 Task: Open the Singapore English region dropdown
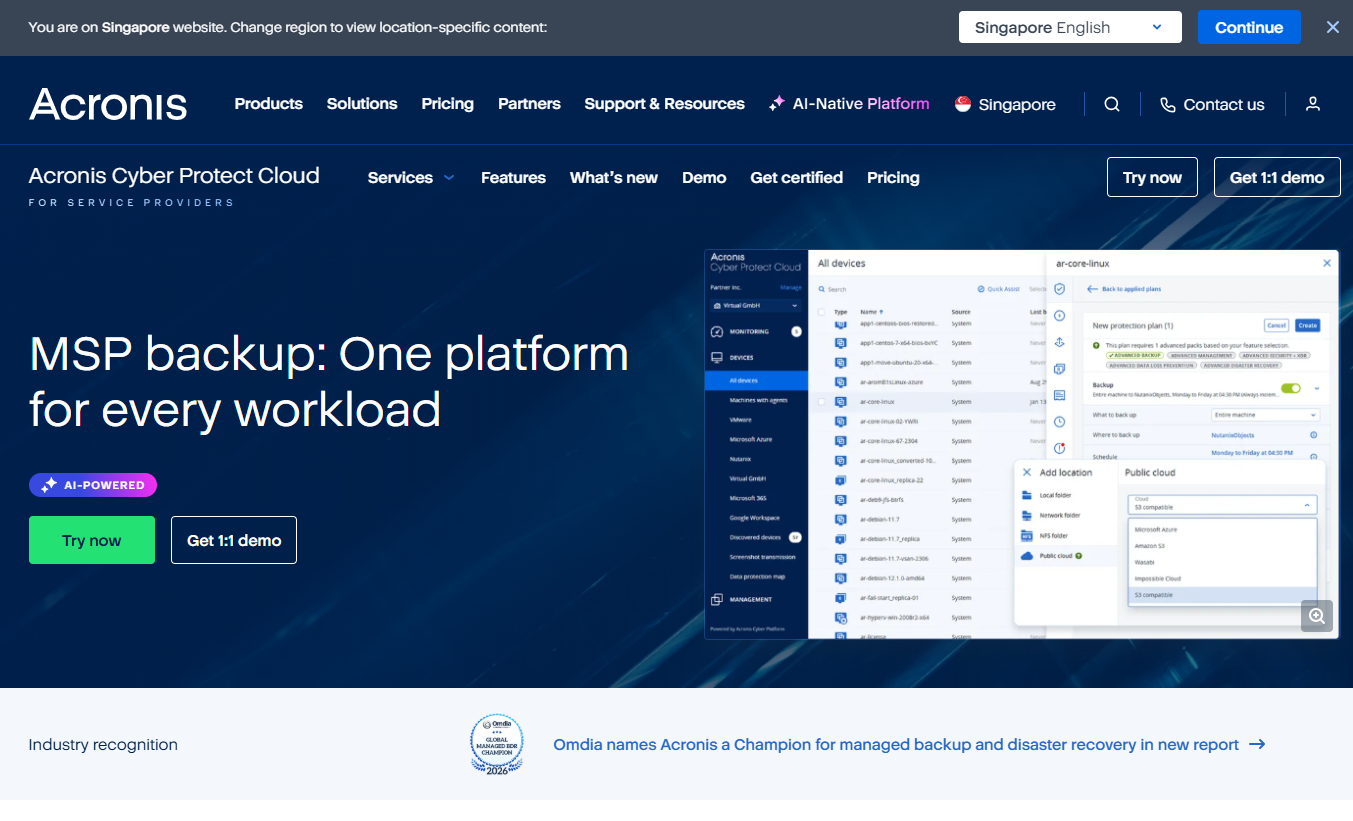1070,27
